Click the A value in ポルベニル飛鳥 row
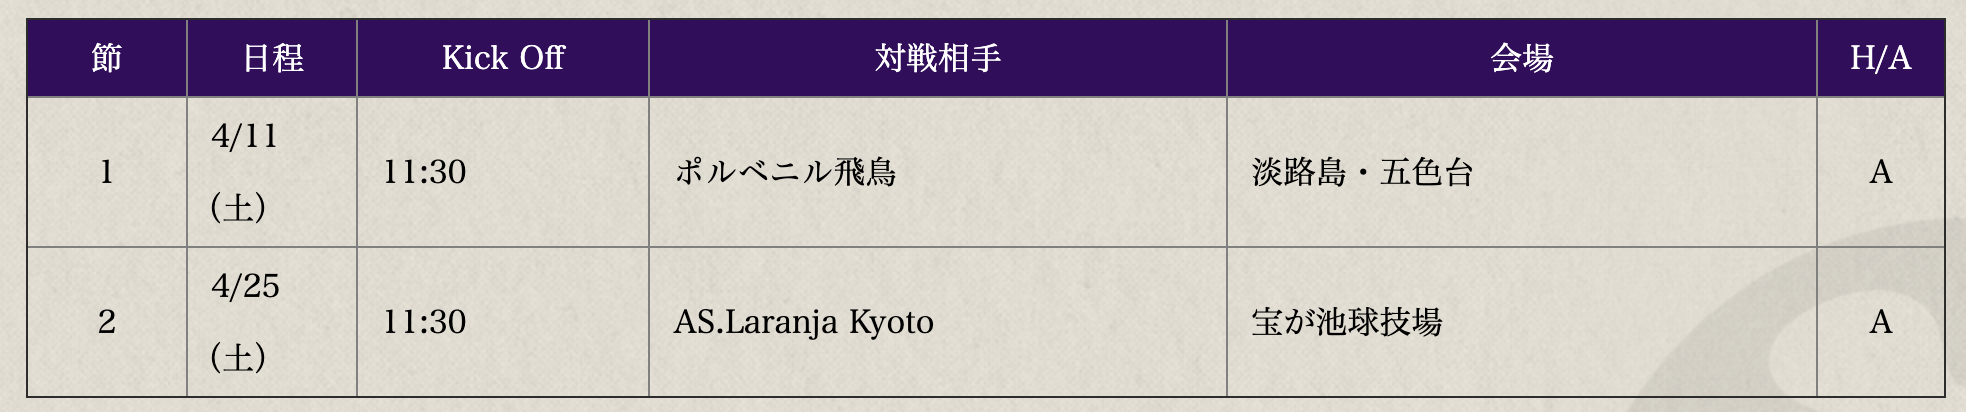1966x412 pixels. [1880, 172]
